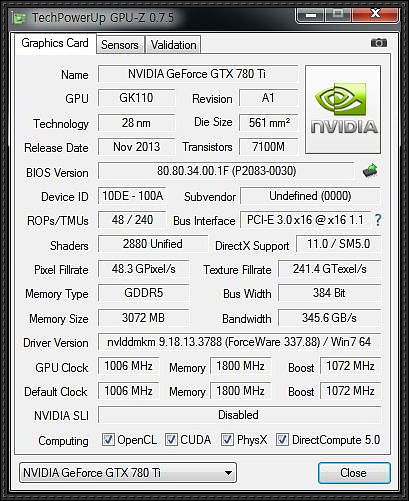Click the Default Clock field 1006 MHz
Viewport: 409px width, 501px height.
point(128,391)
